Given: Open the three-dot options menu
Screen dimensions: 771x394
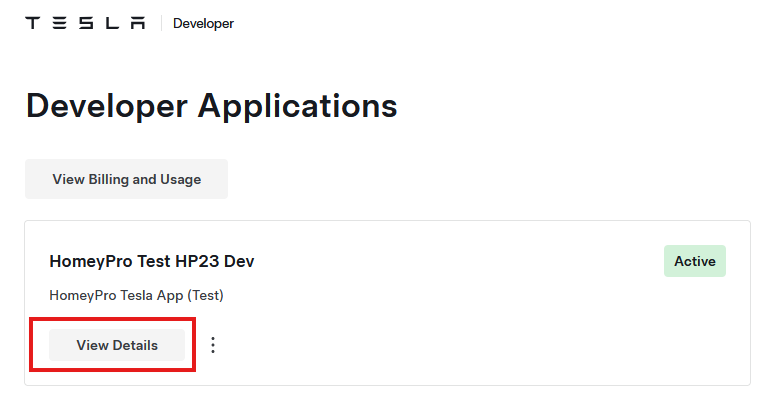Looking at the screenshot, I should (x=213, y=345).
